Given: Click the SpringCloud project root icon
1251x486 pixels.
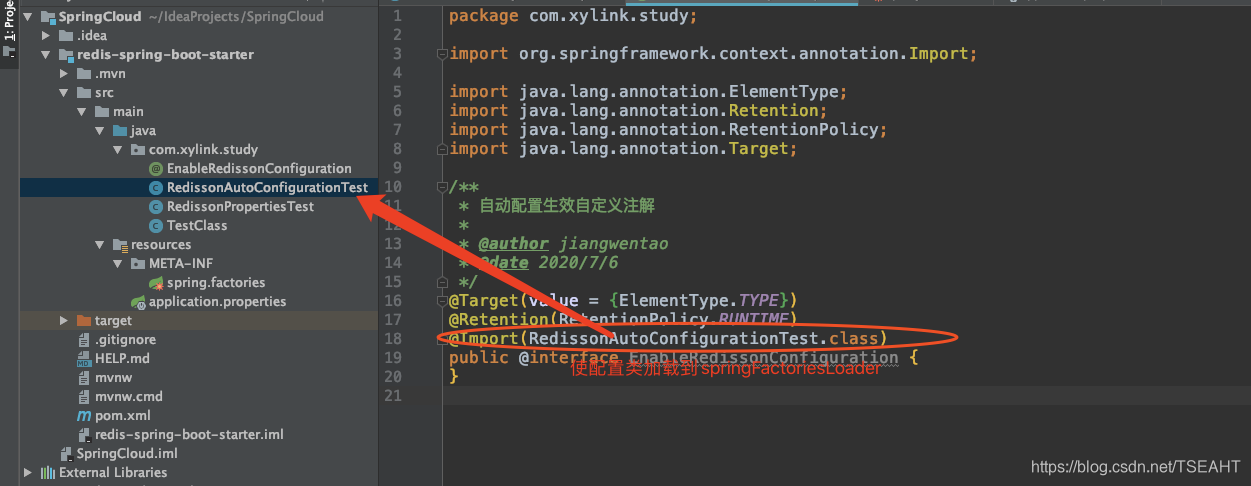Looking at the screenshot, I should tap(47, 17).
